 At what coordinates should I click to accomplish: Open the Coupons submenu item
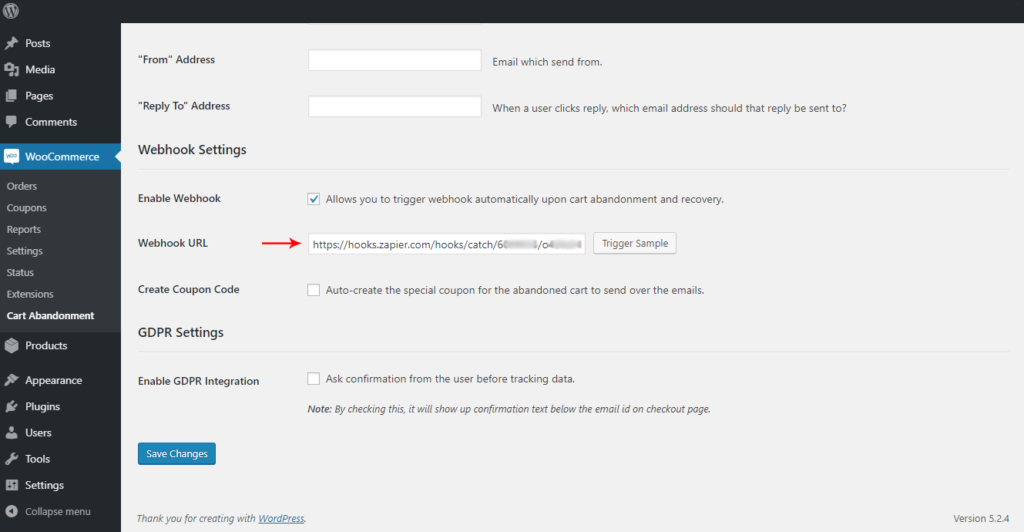point(26,208)
